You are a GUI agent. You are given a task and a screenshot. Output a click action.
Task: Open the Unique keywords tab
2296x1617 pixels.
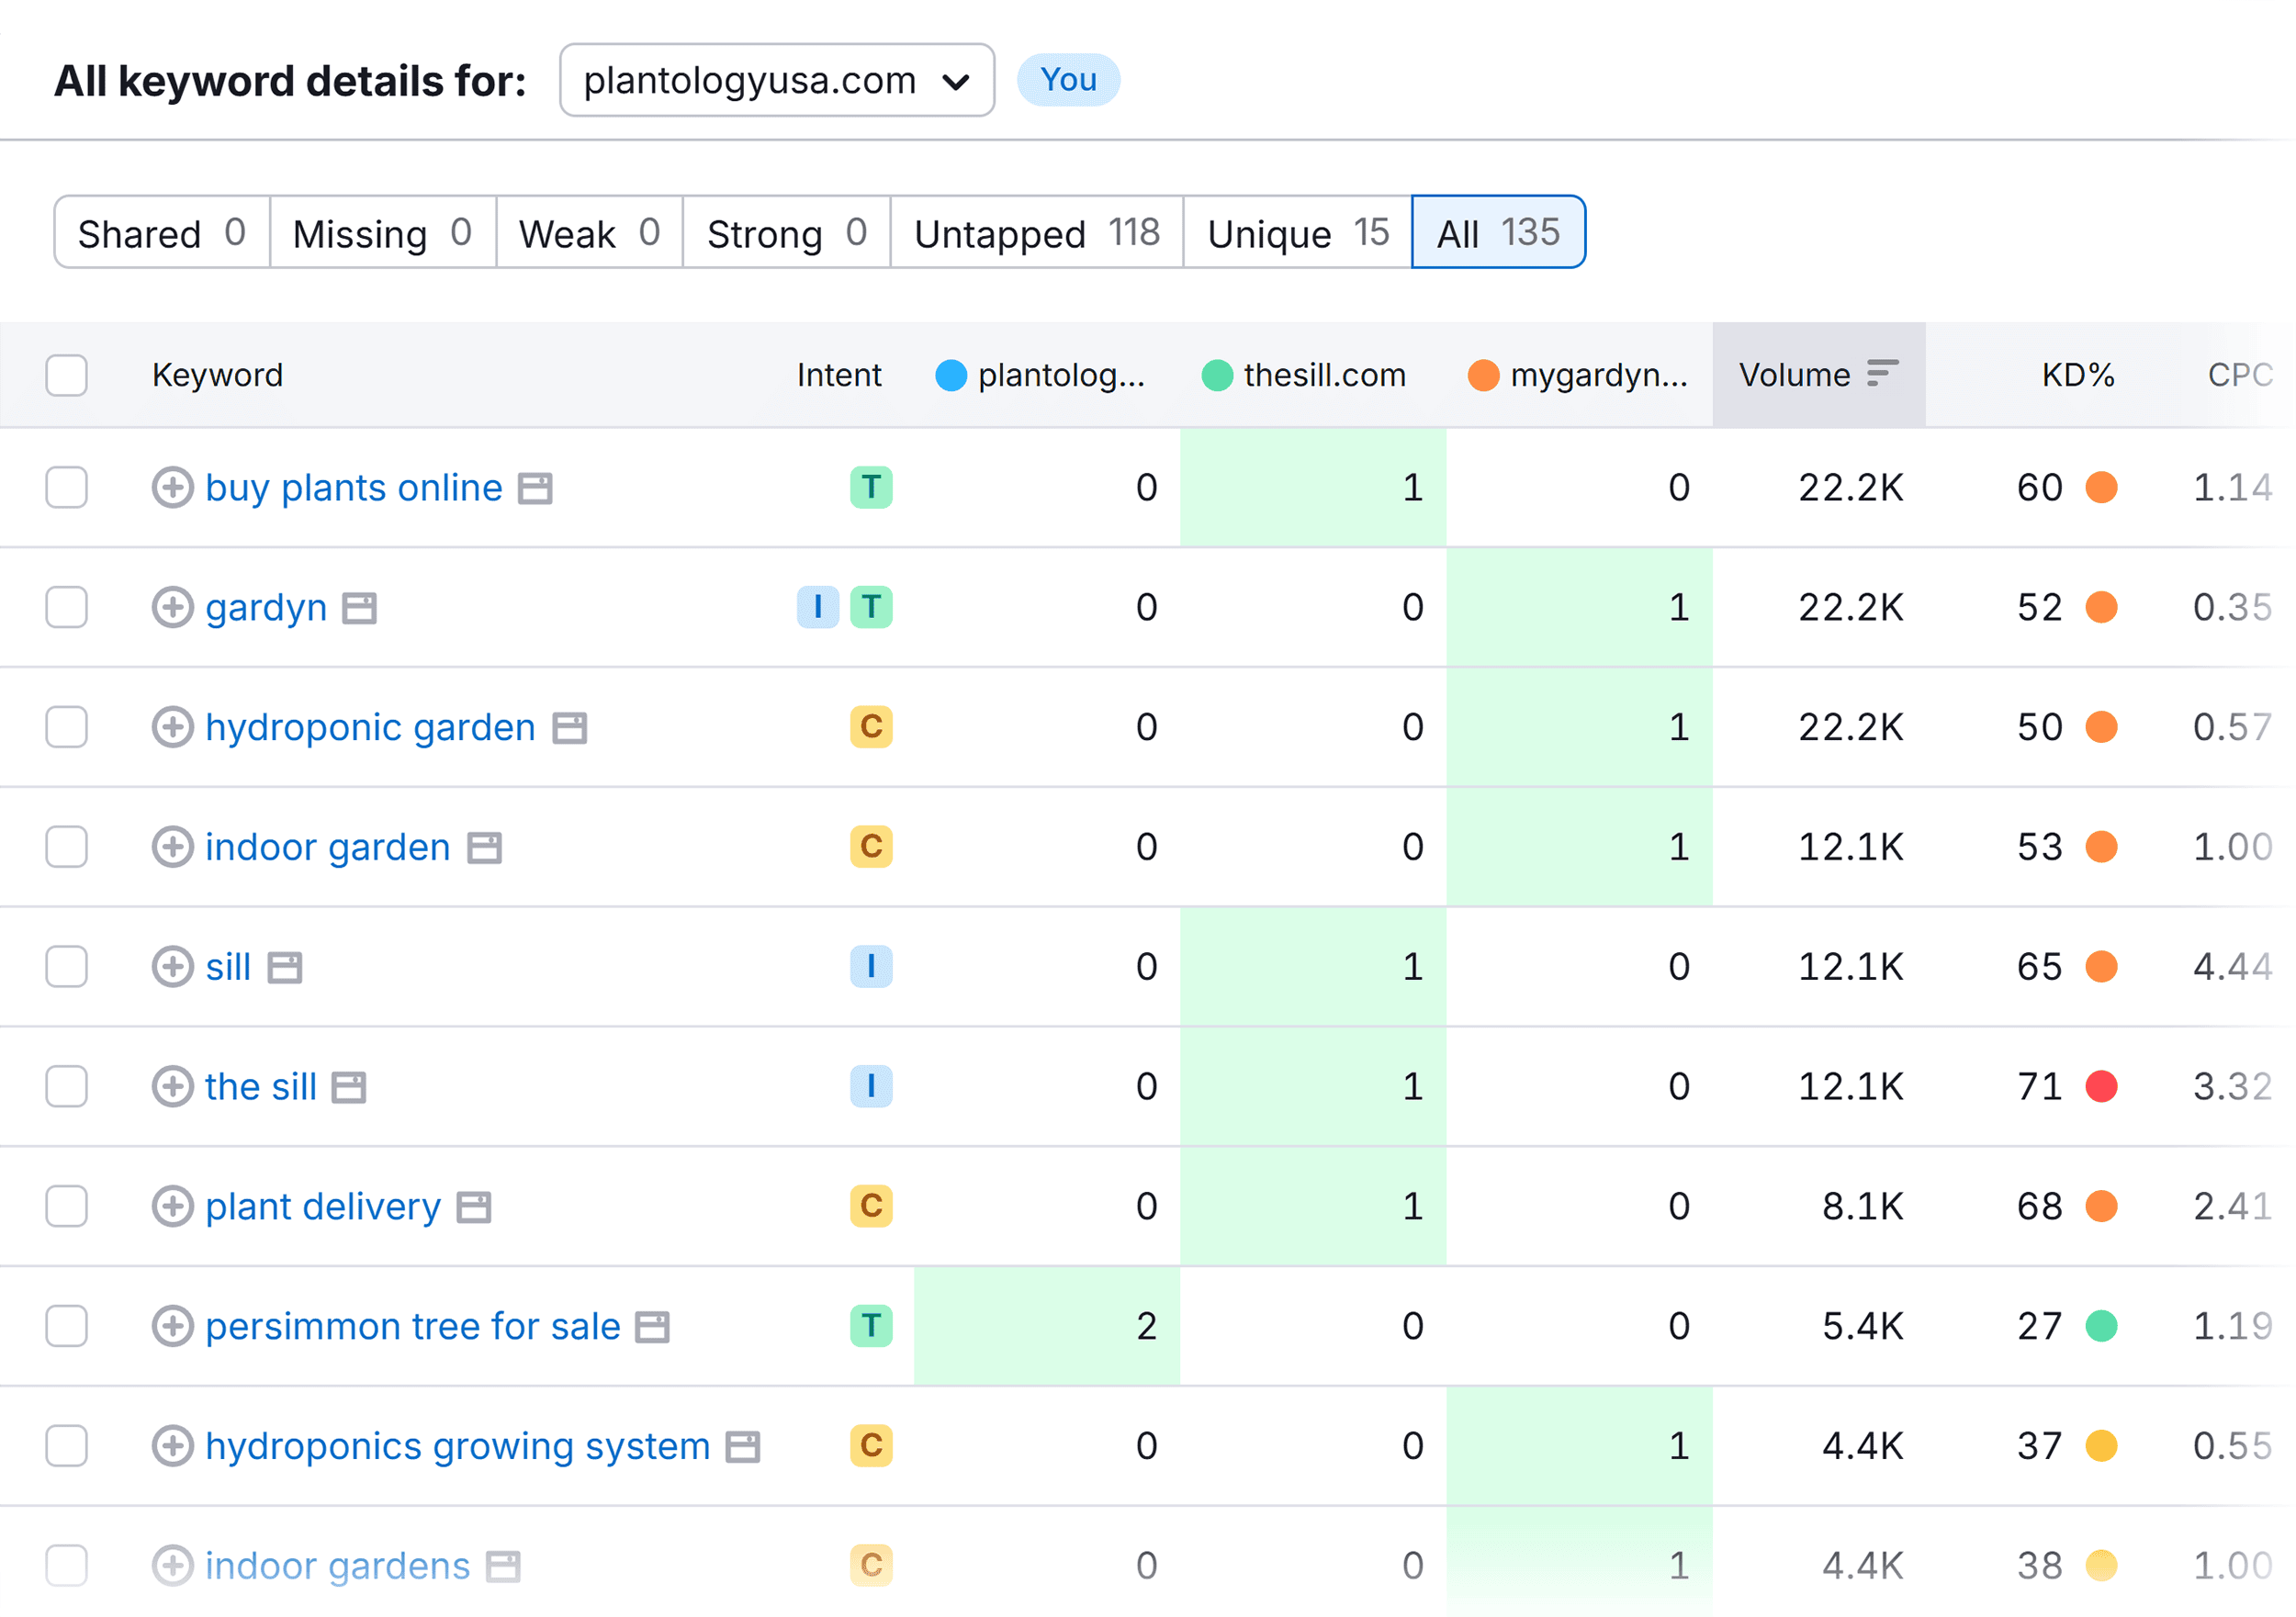pos(1295,233)
